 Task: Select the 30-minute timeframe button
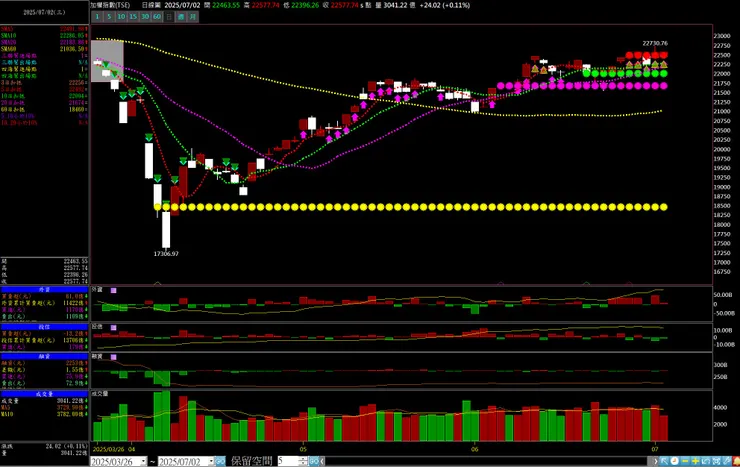click(145, 17)
